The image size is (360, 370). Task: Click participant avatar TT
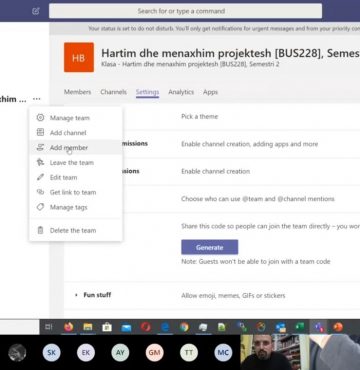[x=189, y=352]
